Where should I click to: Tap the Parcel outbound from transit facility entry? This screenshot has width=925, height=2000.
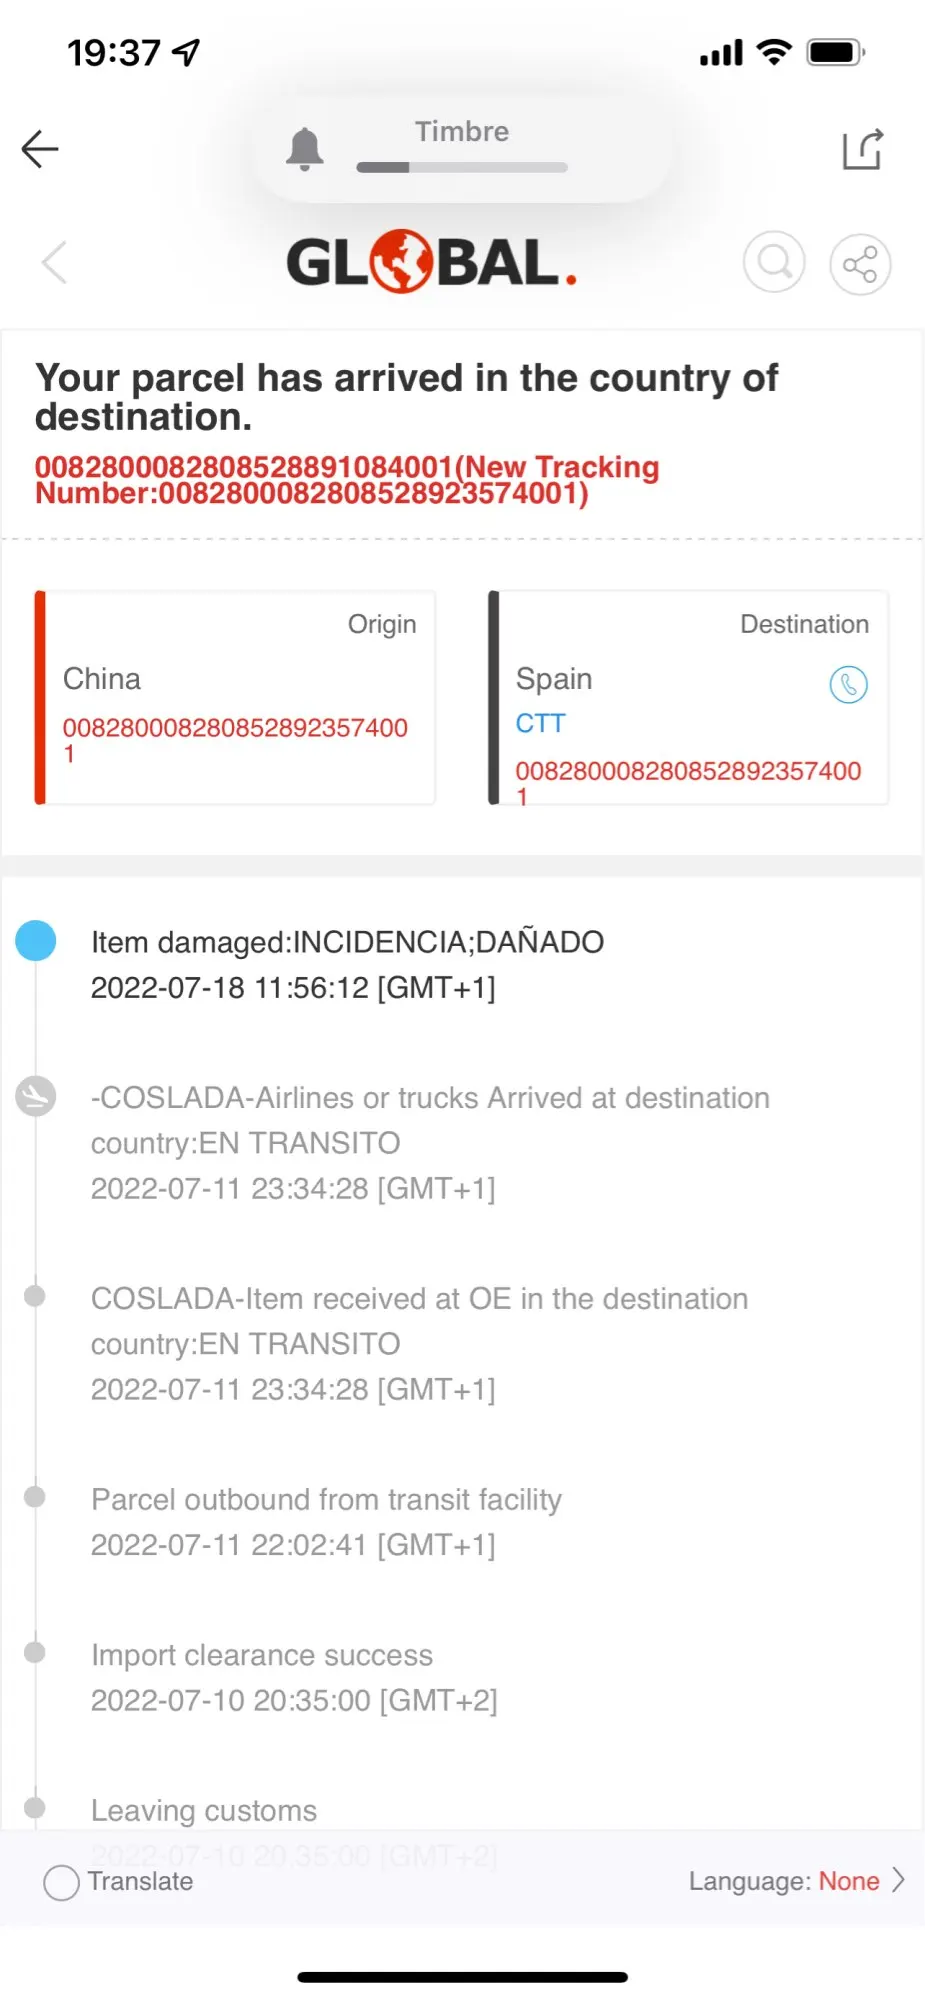click(x=326, y=1500)
